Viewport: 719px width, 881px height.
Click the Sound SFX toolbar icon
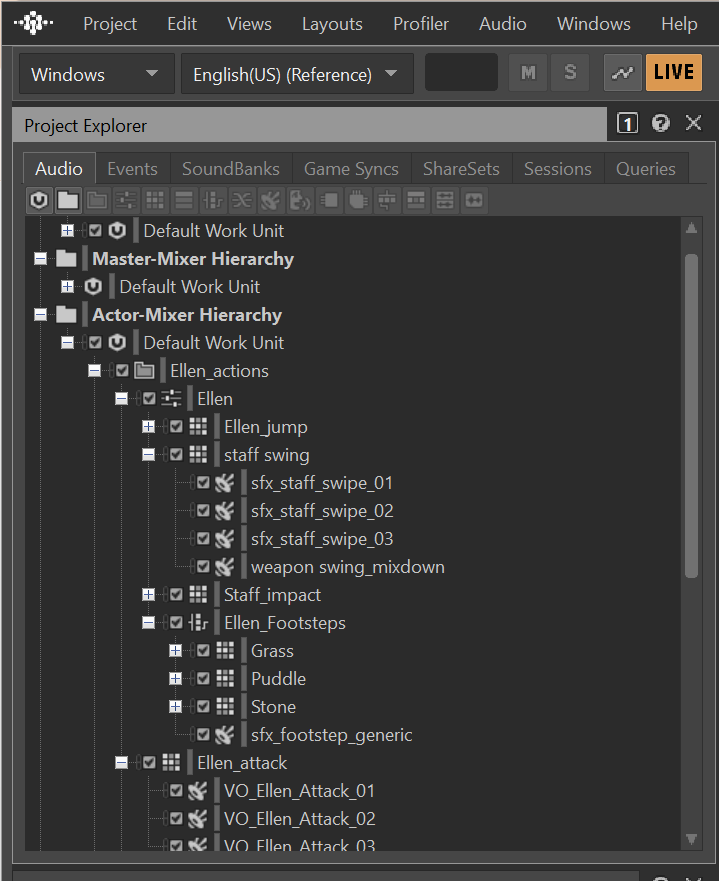pyautogui.click(x=271, y=201)
